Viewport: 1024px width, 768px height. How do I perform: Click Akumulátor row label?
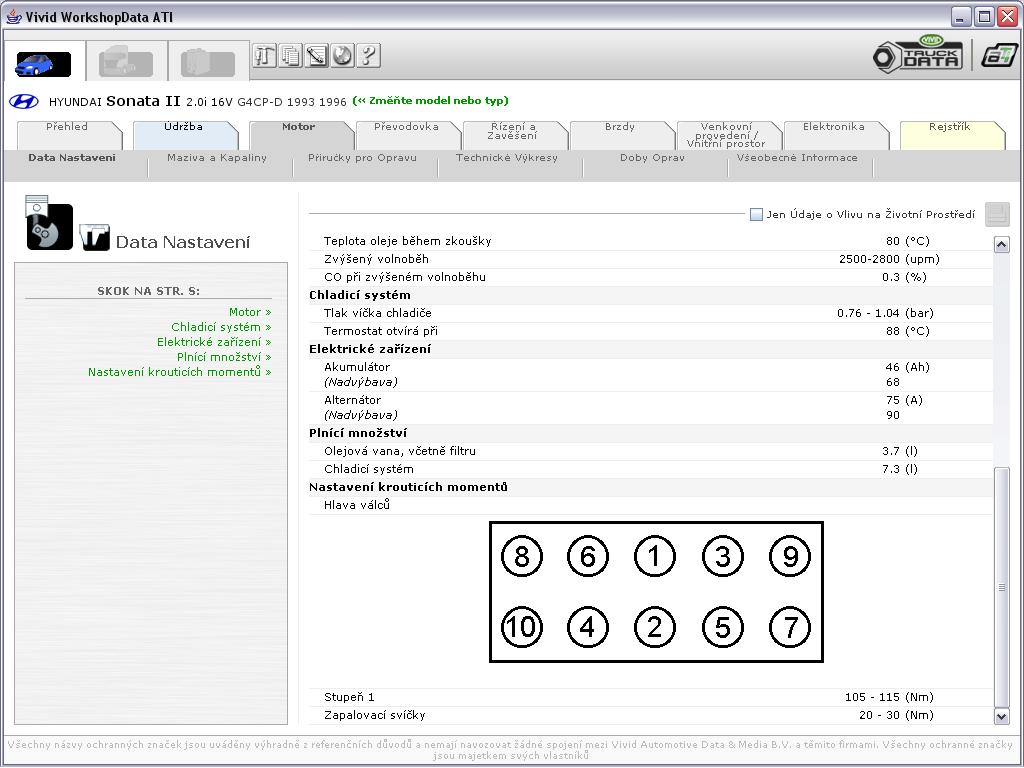point(357,367)
